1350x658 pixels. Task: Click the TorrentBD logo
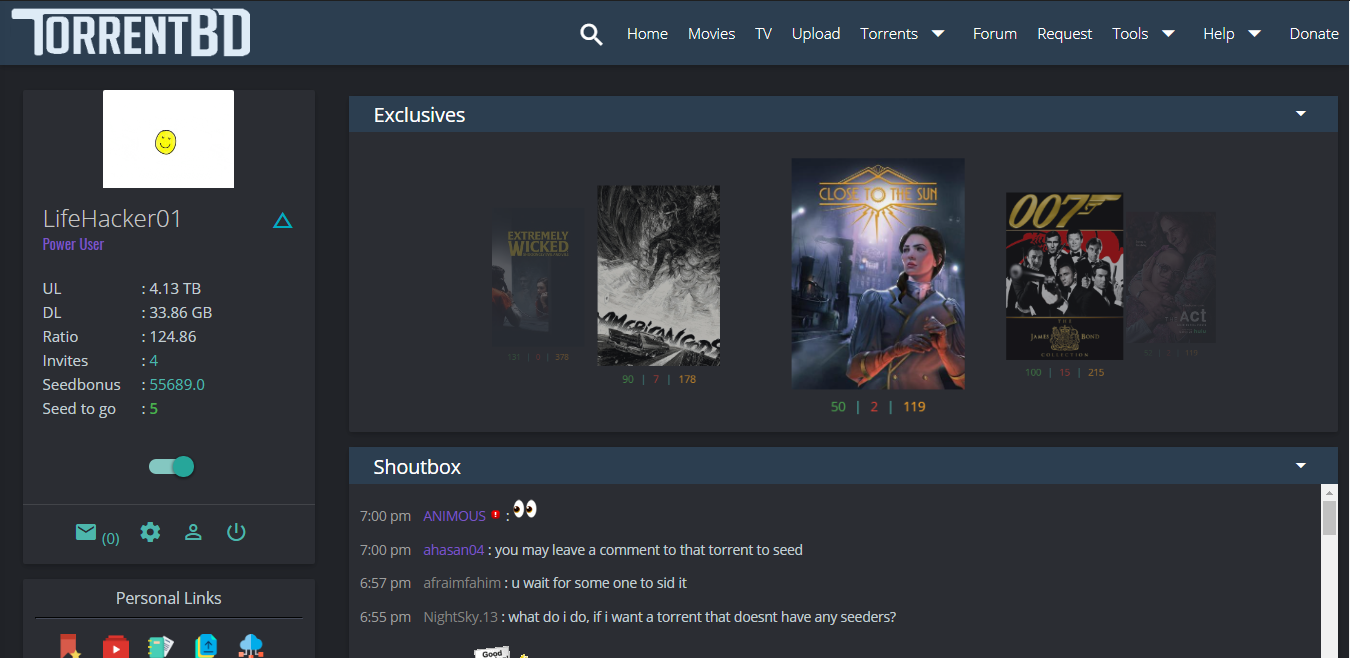(x=131, y=32)
